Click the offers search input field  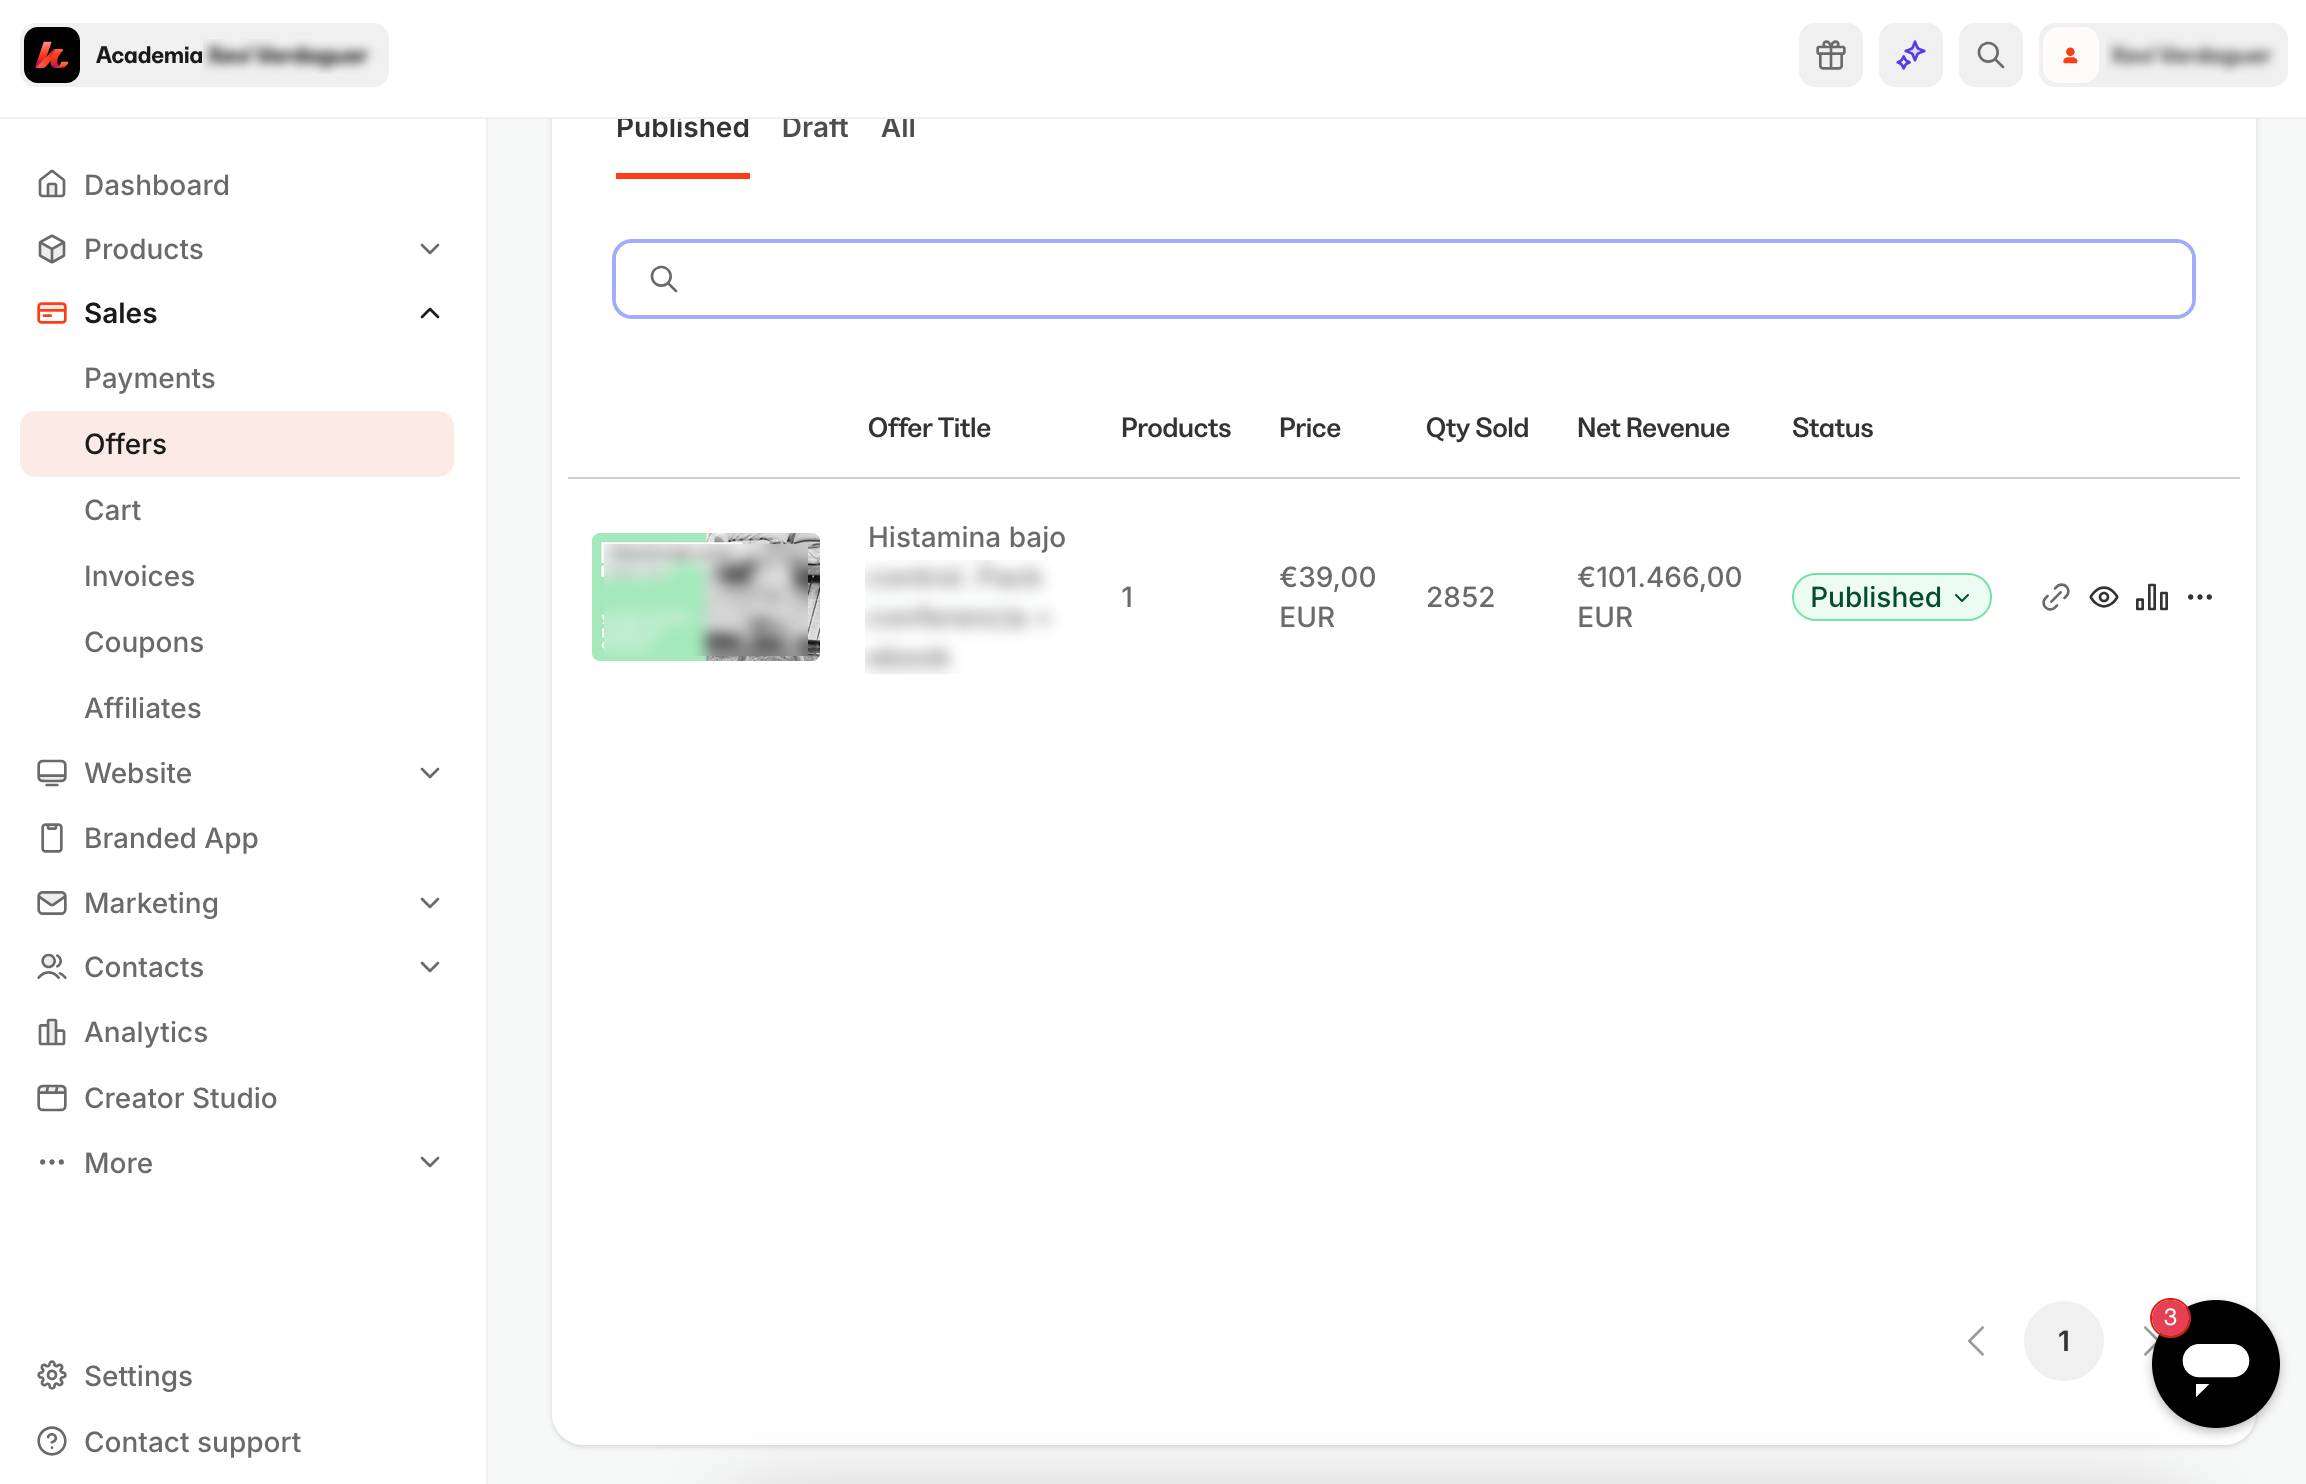1403,279
